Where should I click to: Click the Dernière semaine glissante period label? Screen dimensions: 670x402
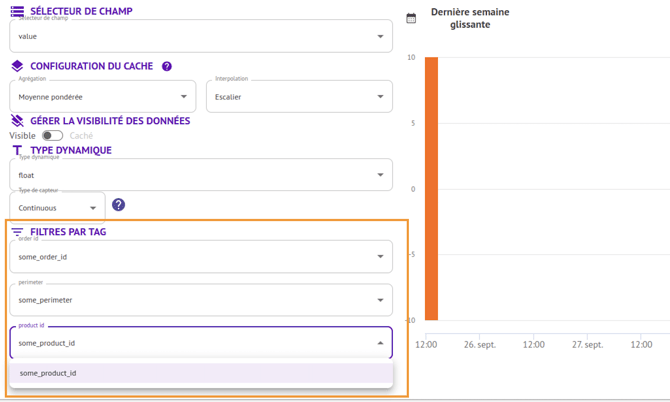pos(470,18)
